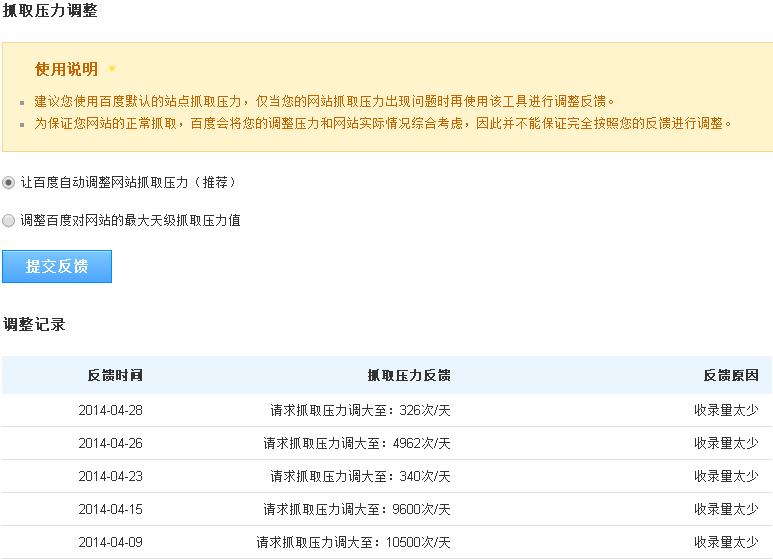Click the 使用说明 heading text
This screenshot has width=773, height=559.
point(66,69)
